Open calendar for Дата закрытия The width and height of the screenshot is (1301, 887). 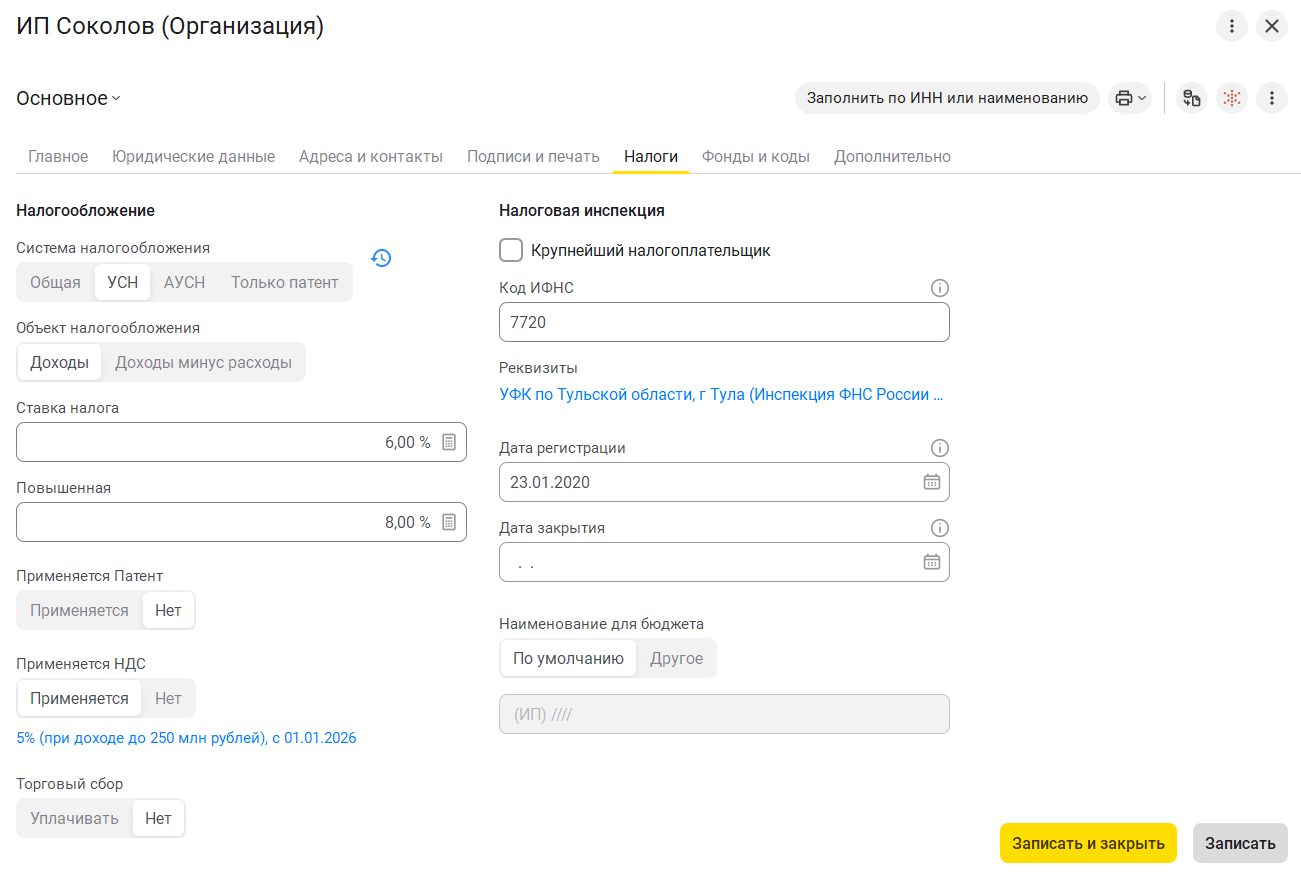[931, 562]
